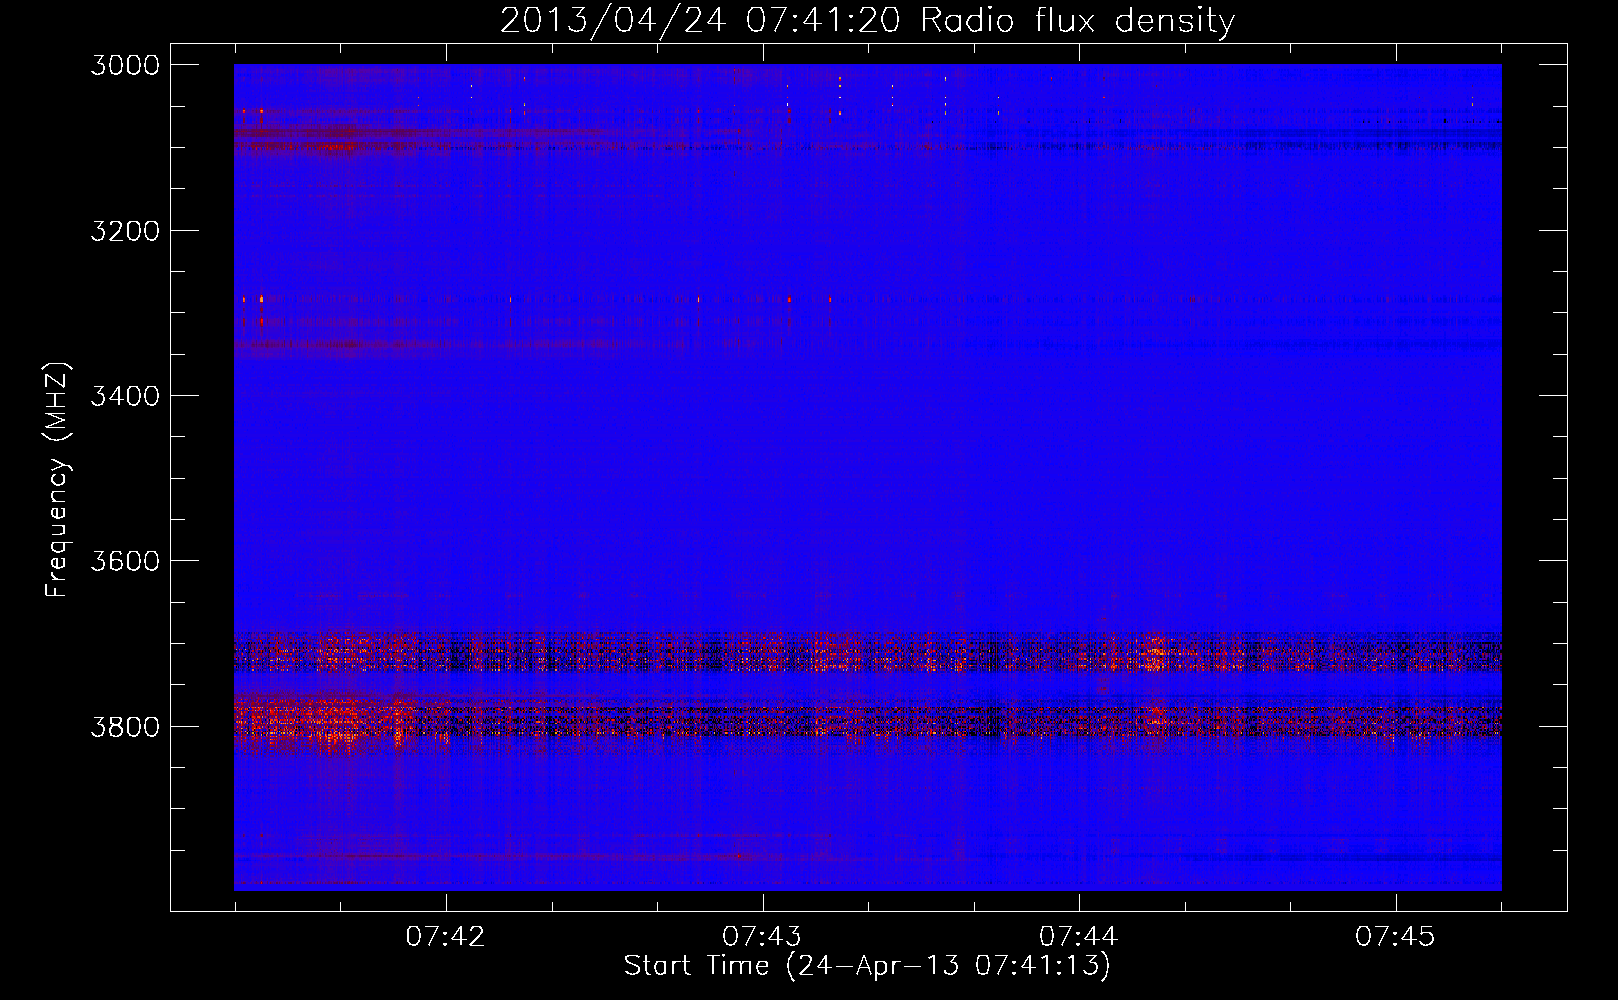Click the 07:42 time tick label
This screenshot has height=1000, width=1618.
445,937
